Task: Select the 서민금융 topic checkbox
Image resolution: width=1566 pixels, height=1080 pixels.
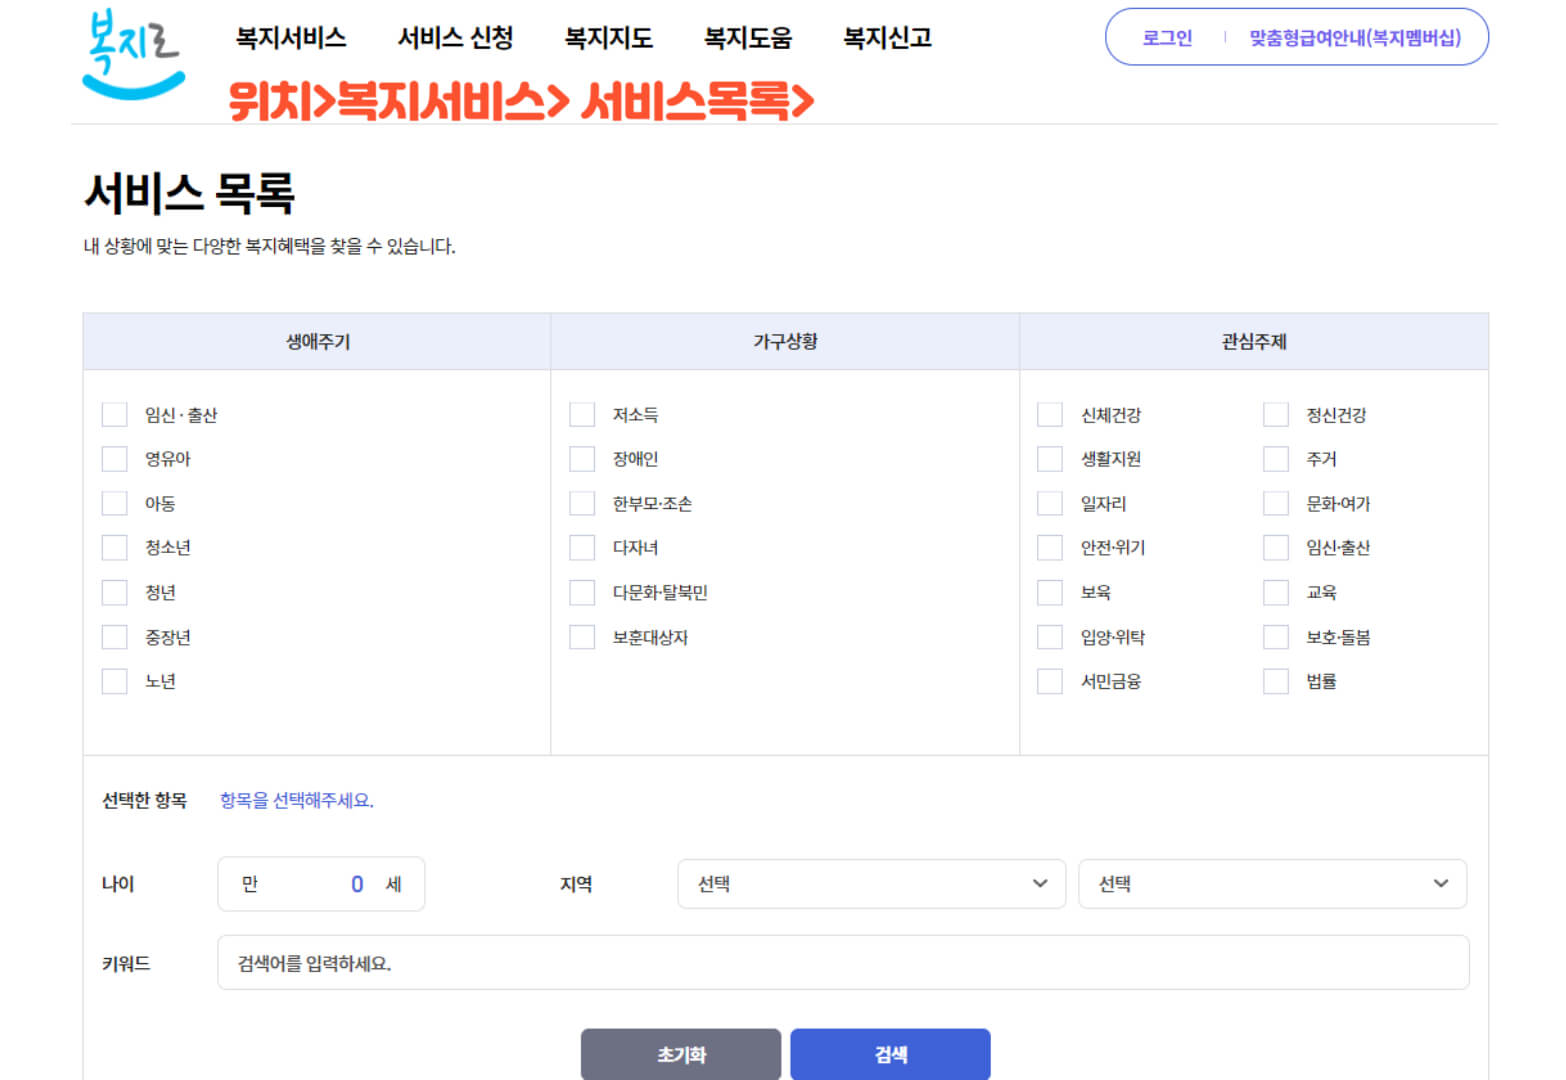Action: [x=1049, y=681]
